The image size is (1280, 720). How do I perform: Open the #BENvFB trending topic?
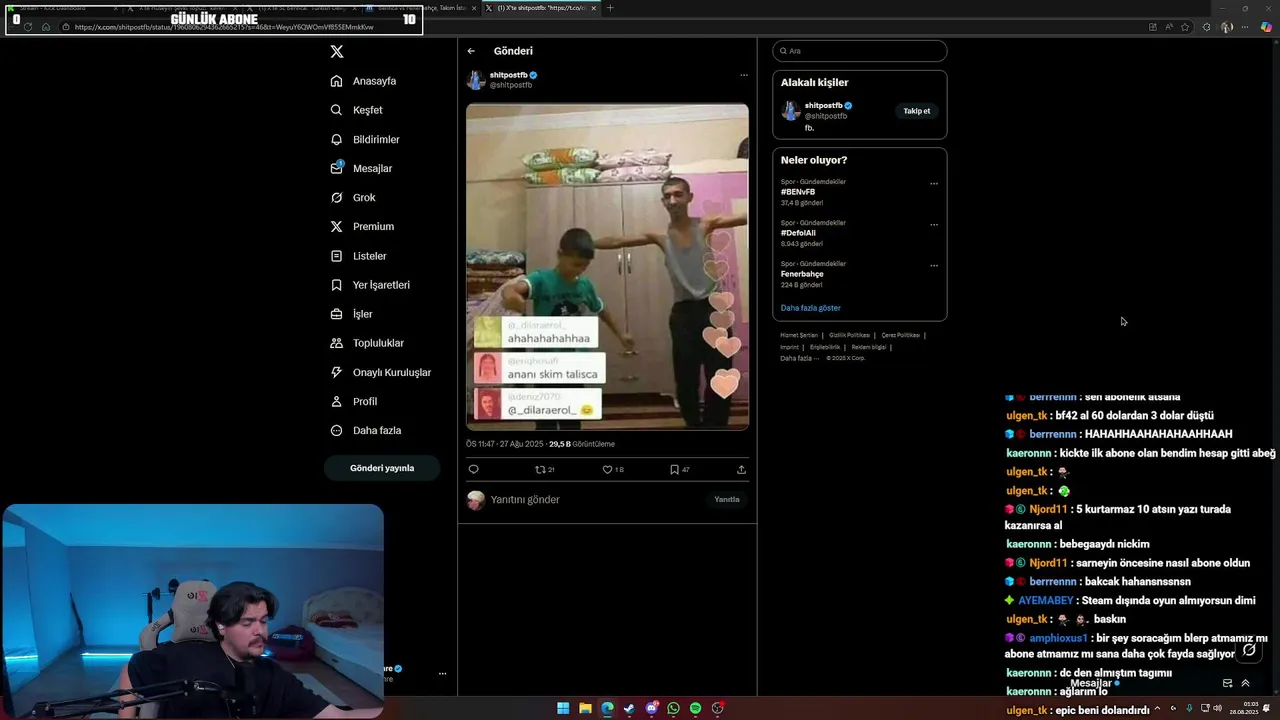point(798,192)
